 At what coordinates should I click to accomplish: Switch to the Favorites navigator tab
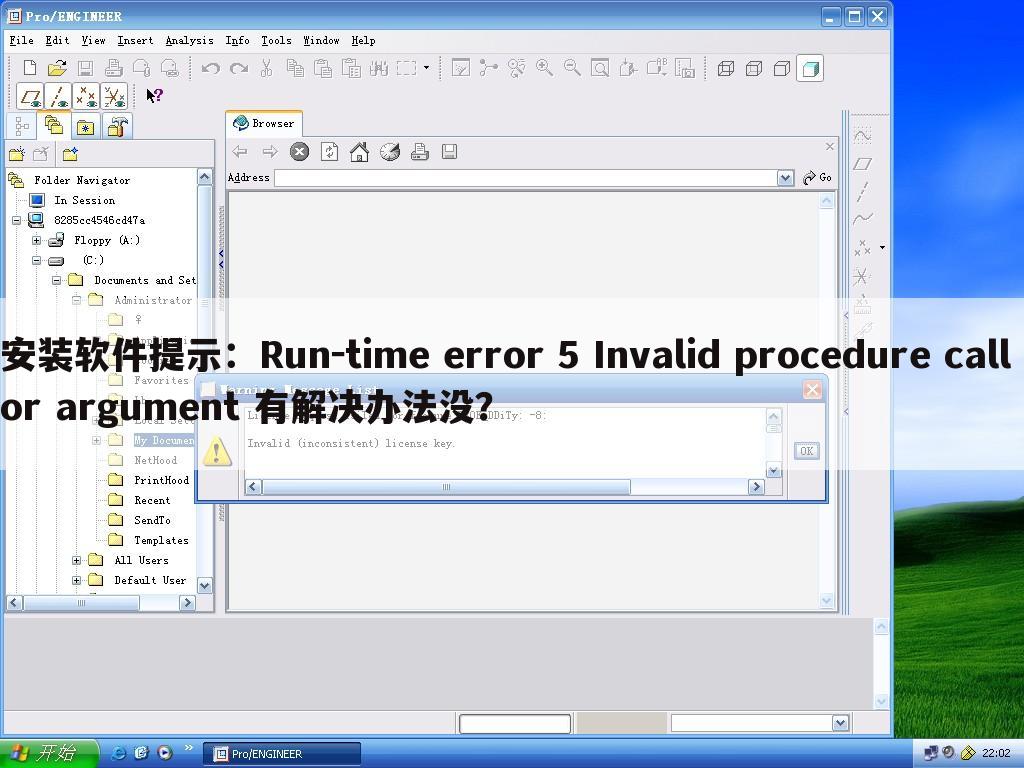(x=86, y=126)
